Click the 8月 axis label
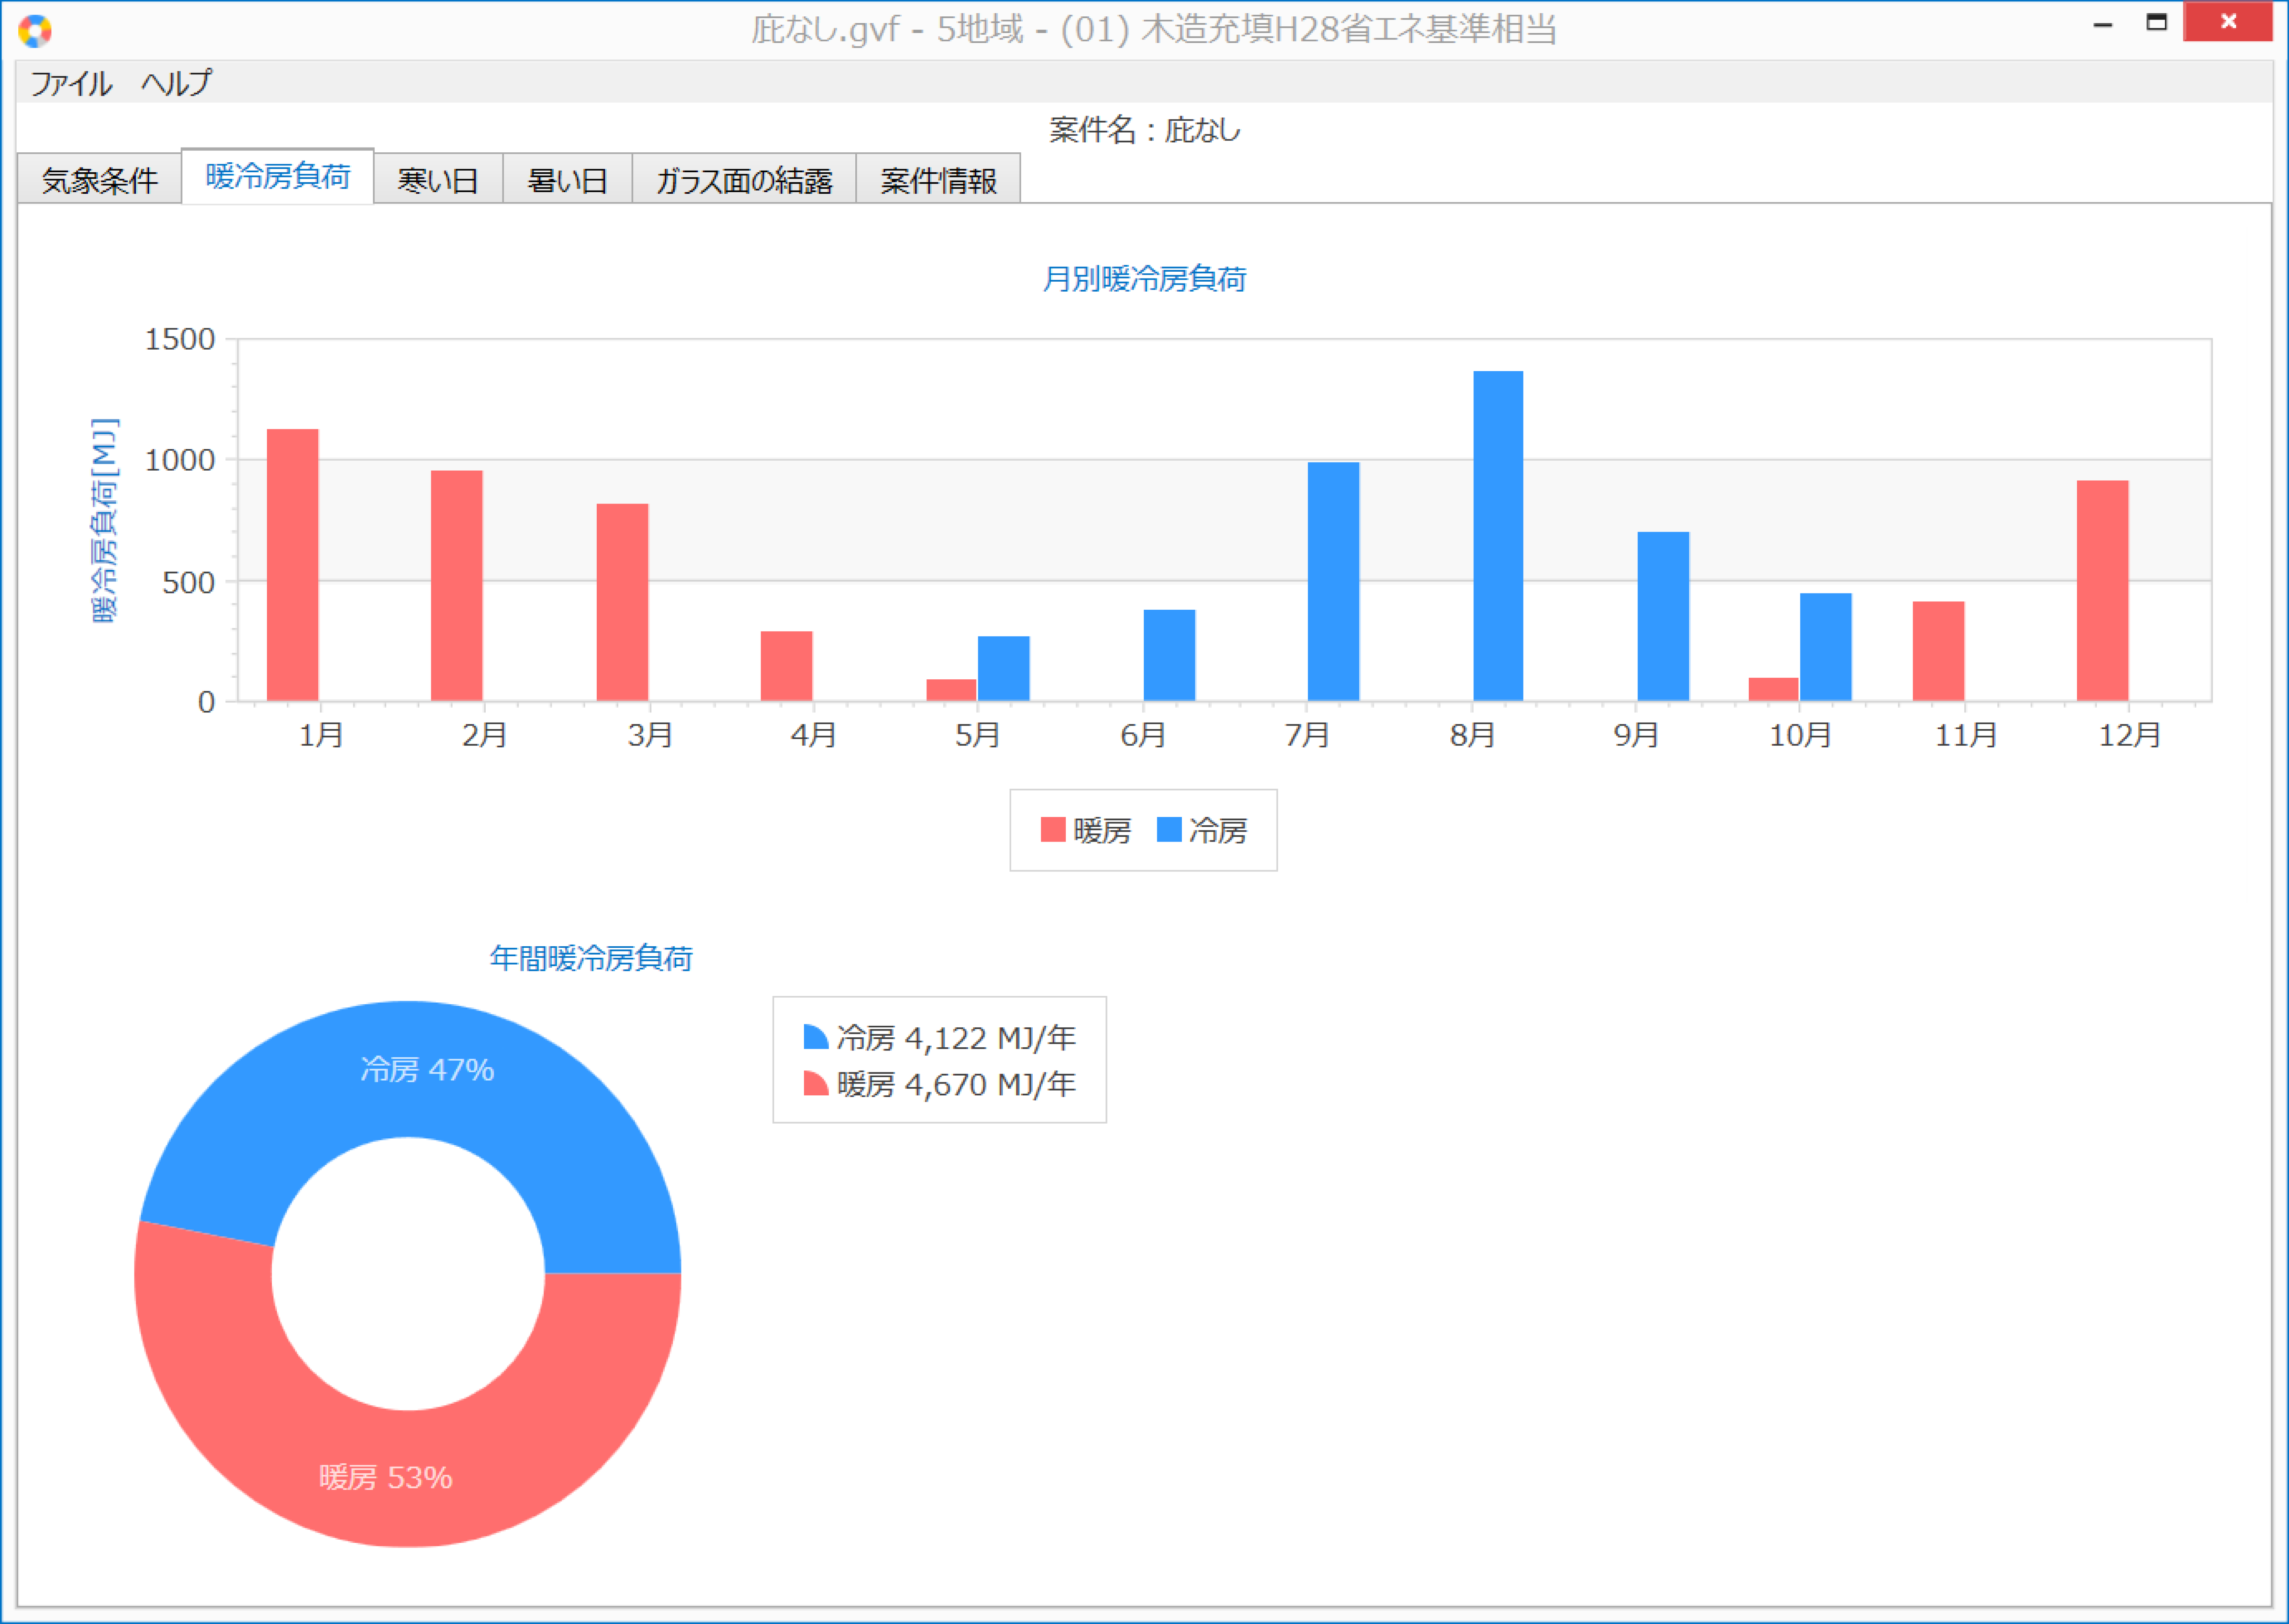 [x=1473, y=735]
